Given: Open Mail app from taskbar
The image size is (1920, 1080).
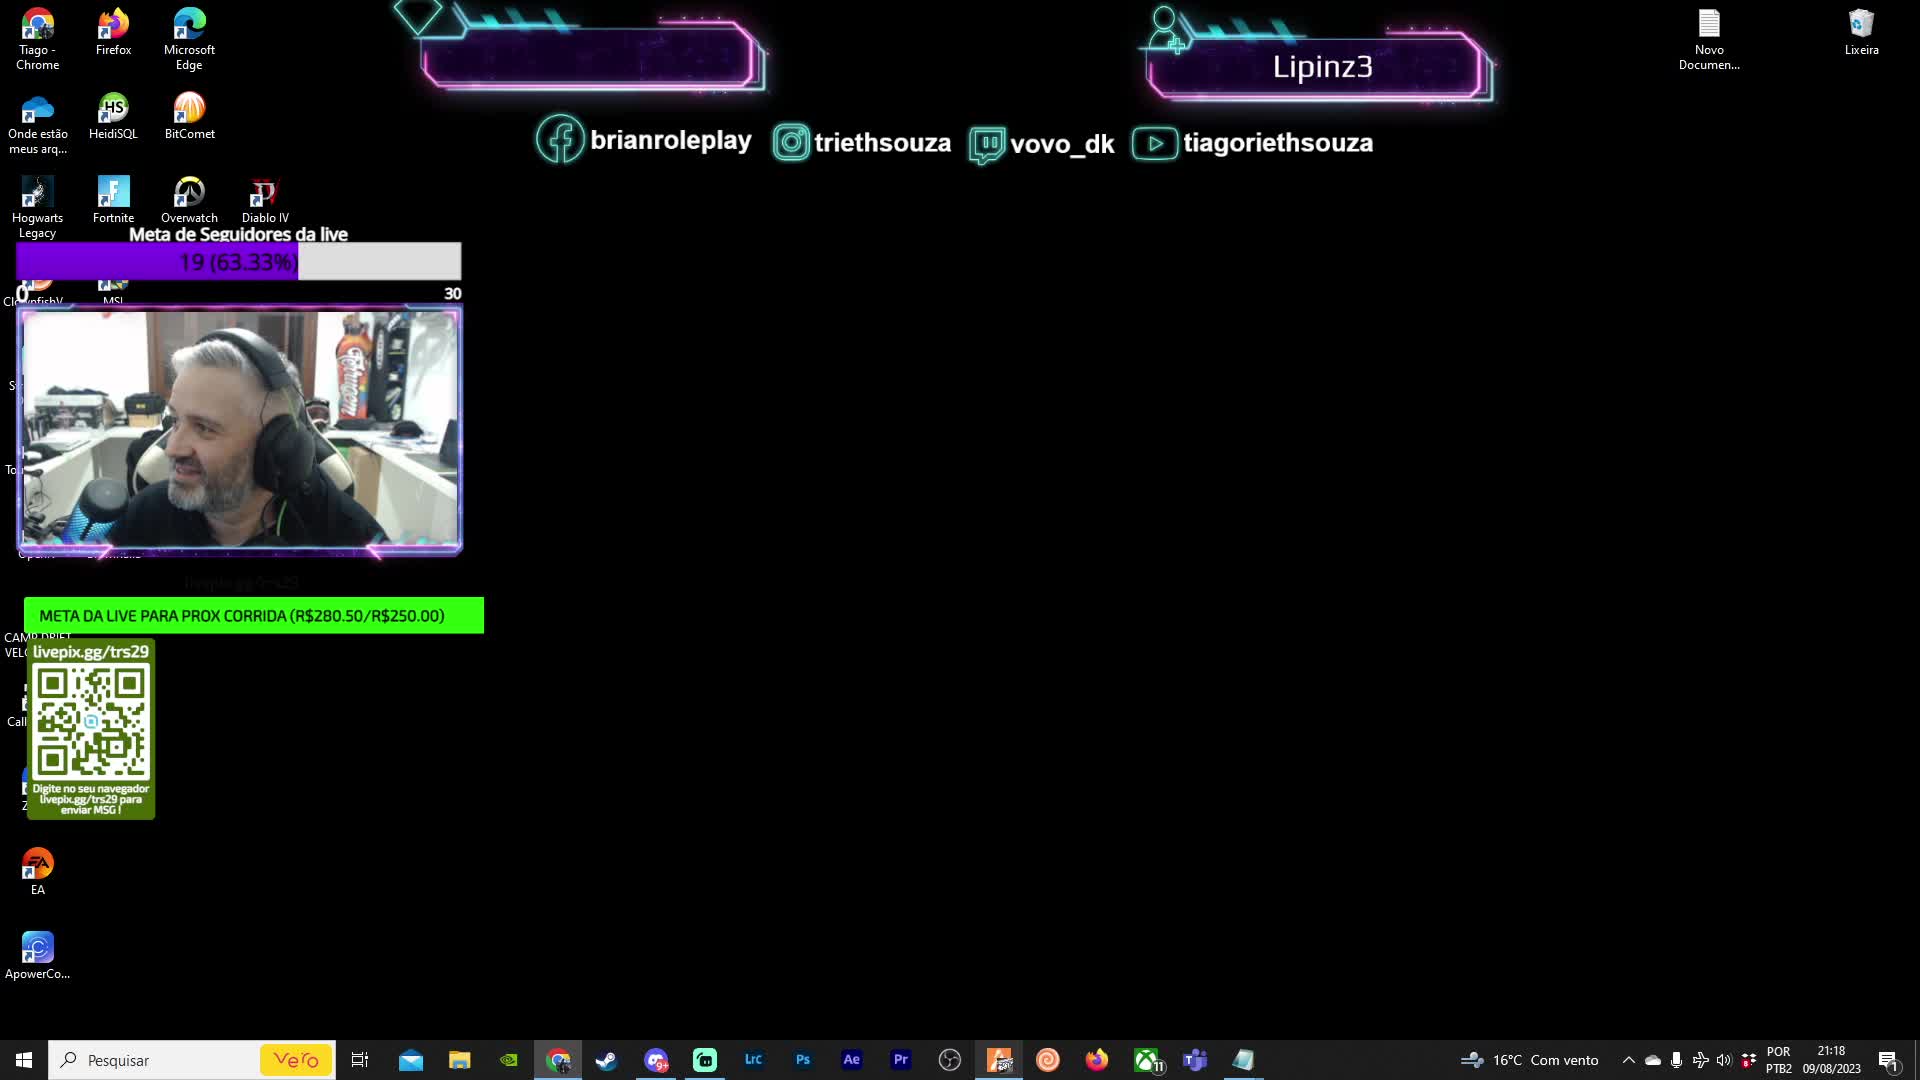Looking at the screenshot, I should point(411,1060).
